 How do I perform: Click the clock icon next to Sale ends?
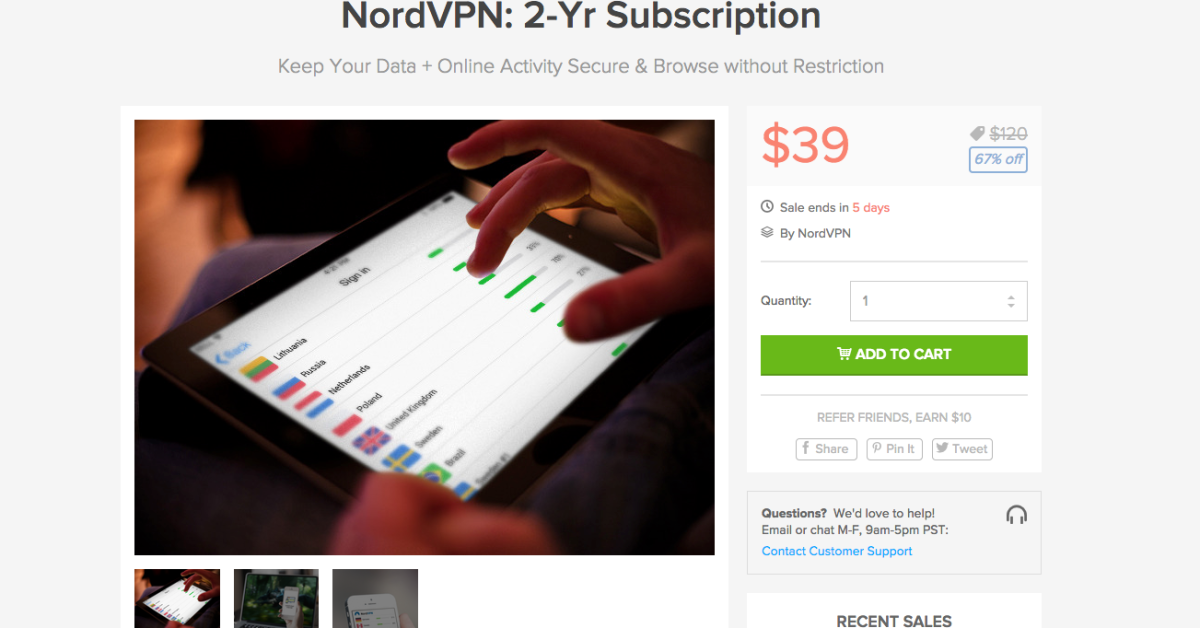767,207
